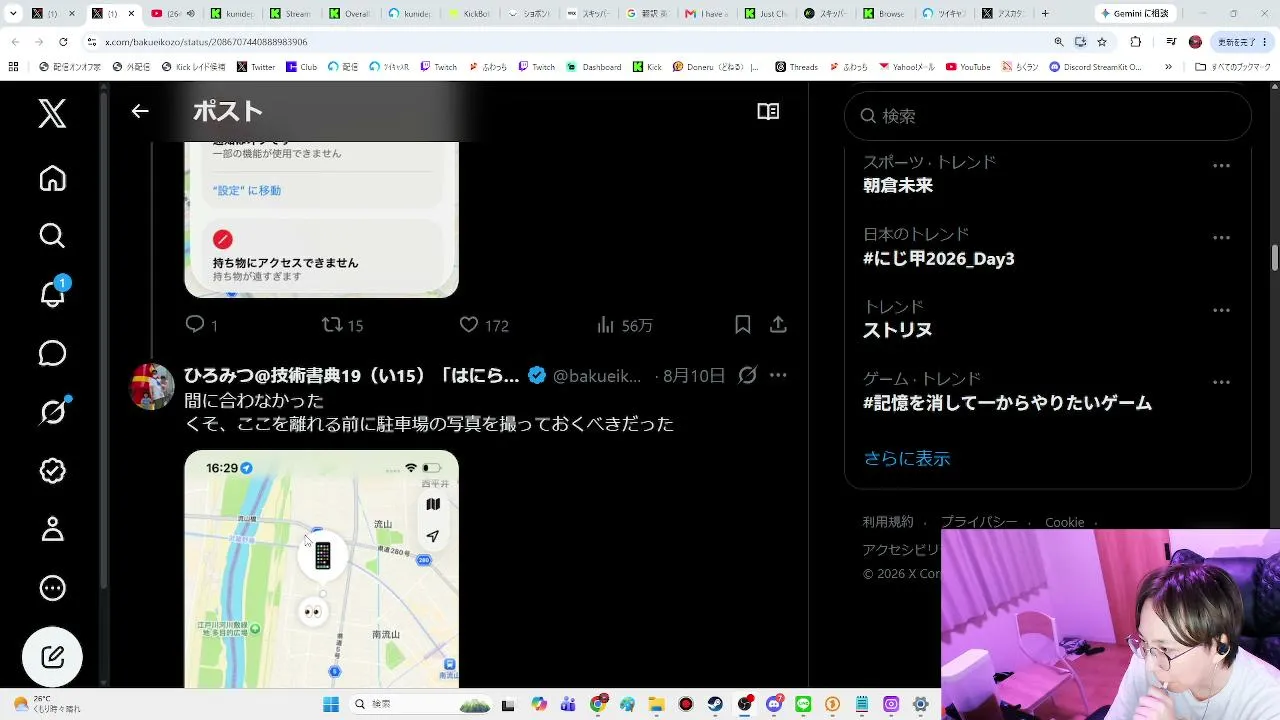Open the Verified badge icon in the sidebar

pos(52,471)
